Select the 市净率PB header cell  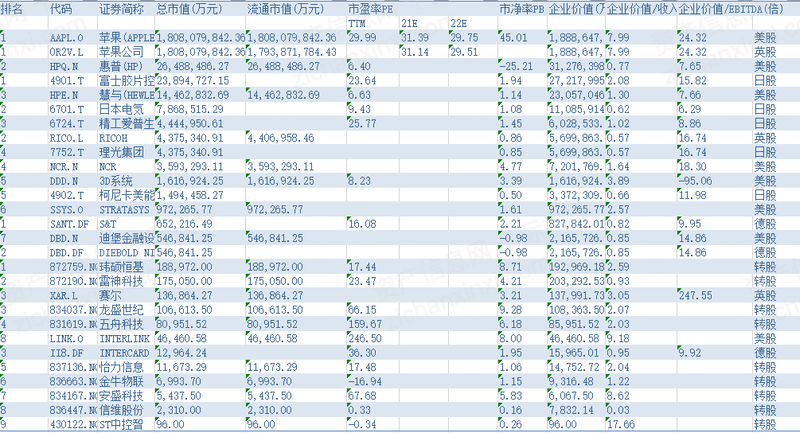pyautogui.click(x=521, y=9)
